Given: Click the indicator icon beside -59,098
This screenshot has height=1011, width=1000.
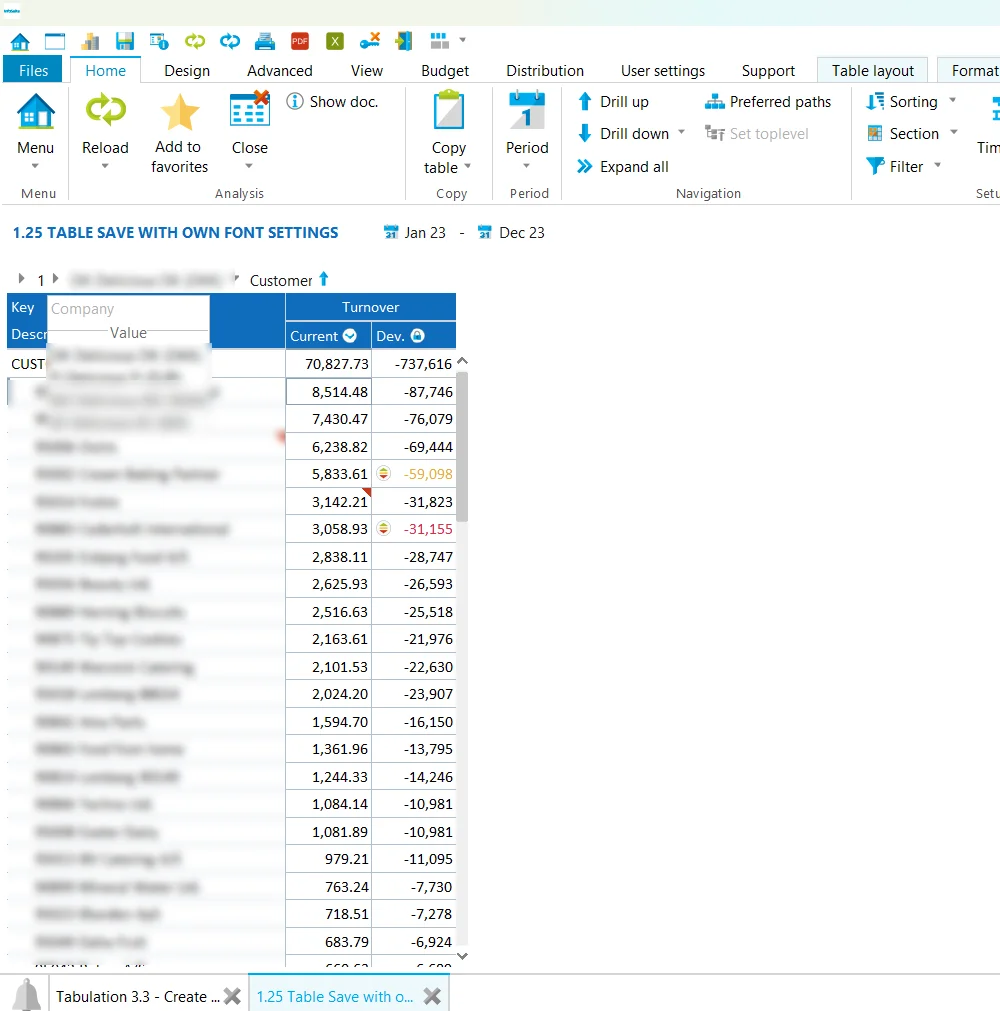Looking at the screenshot, I should [384, 474].
